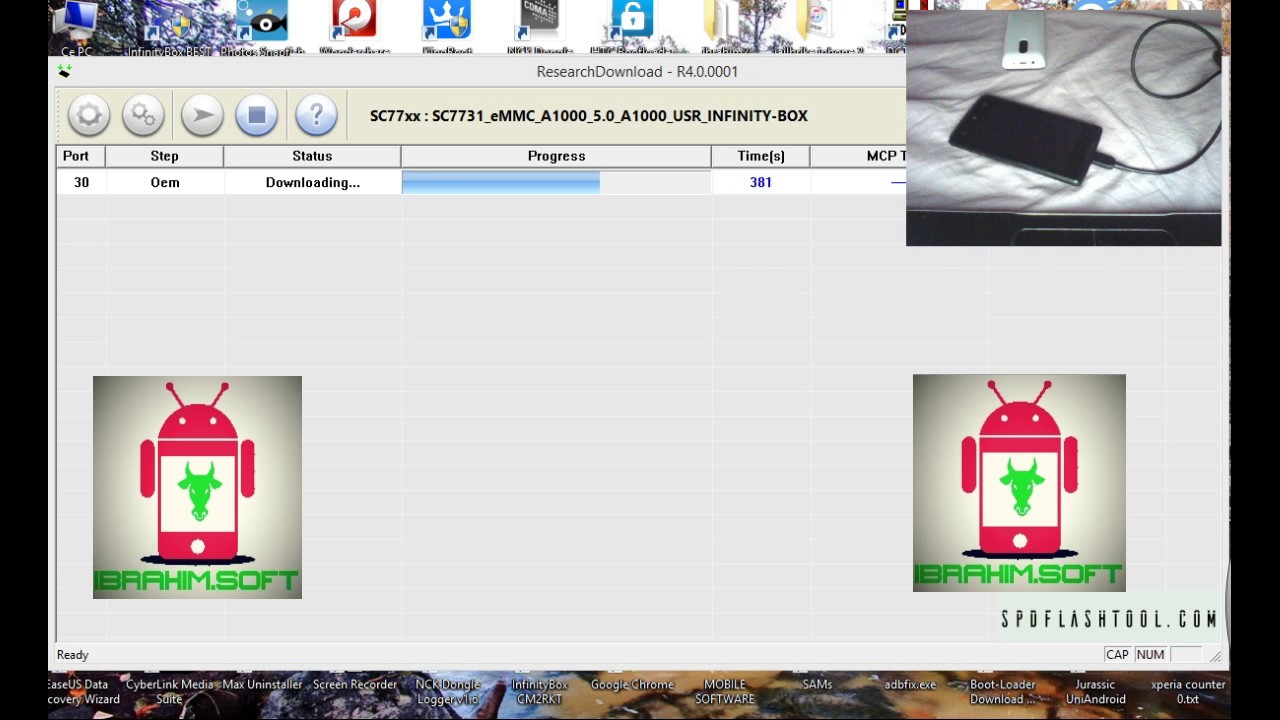Select the Downloading... status cell
The image size is (1280, 720).
(313, 182)
